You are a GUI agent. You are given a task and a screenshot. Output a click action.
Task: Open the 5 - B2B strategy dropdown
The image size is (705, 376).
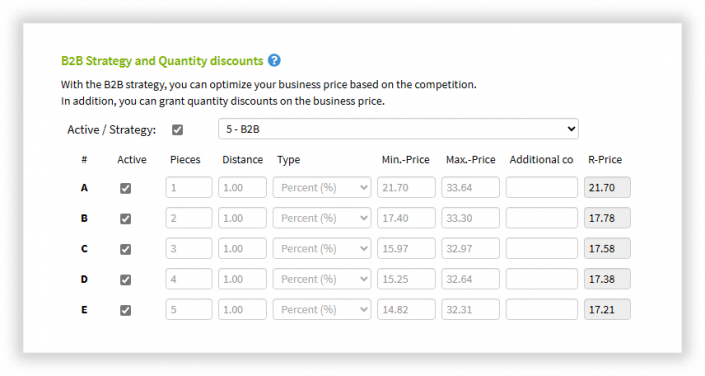tap(398, 129)
